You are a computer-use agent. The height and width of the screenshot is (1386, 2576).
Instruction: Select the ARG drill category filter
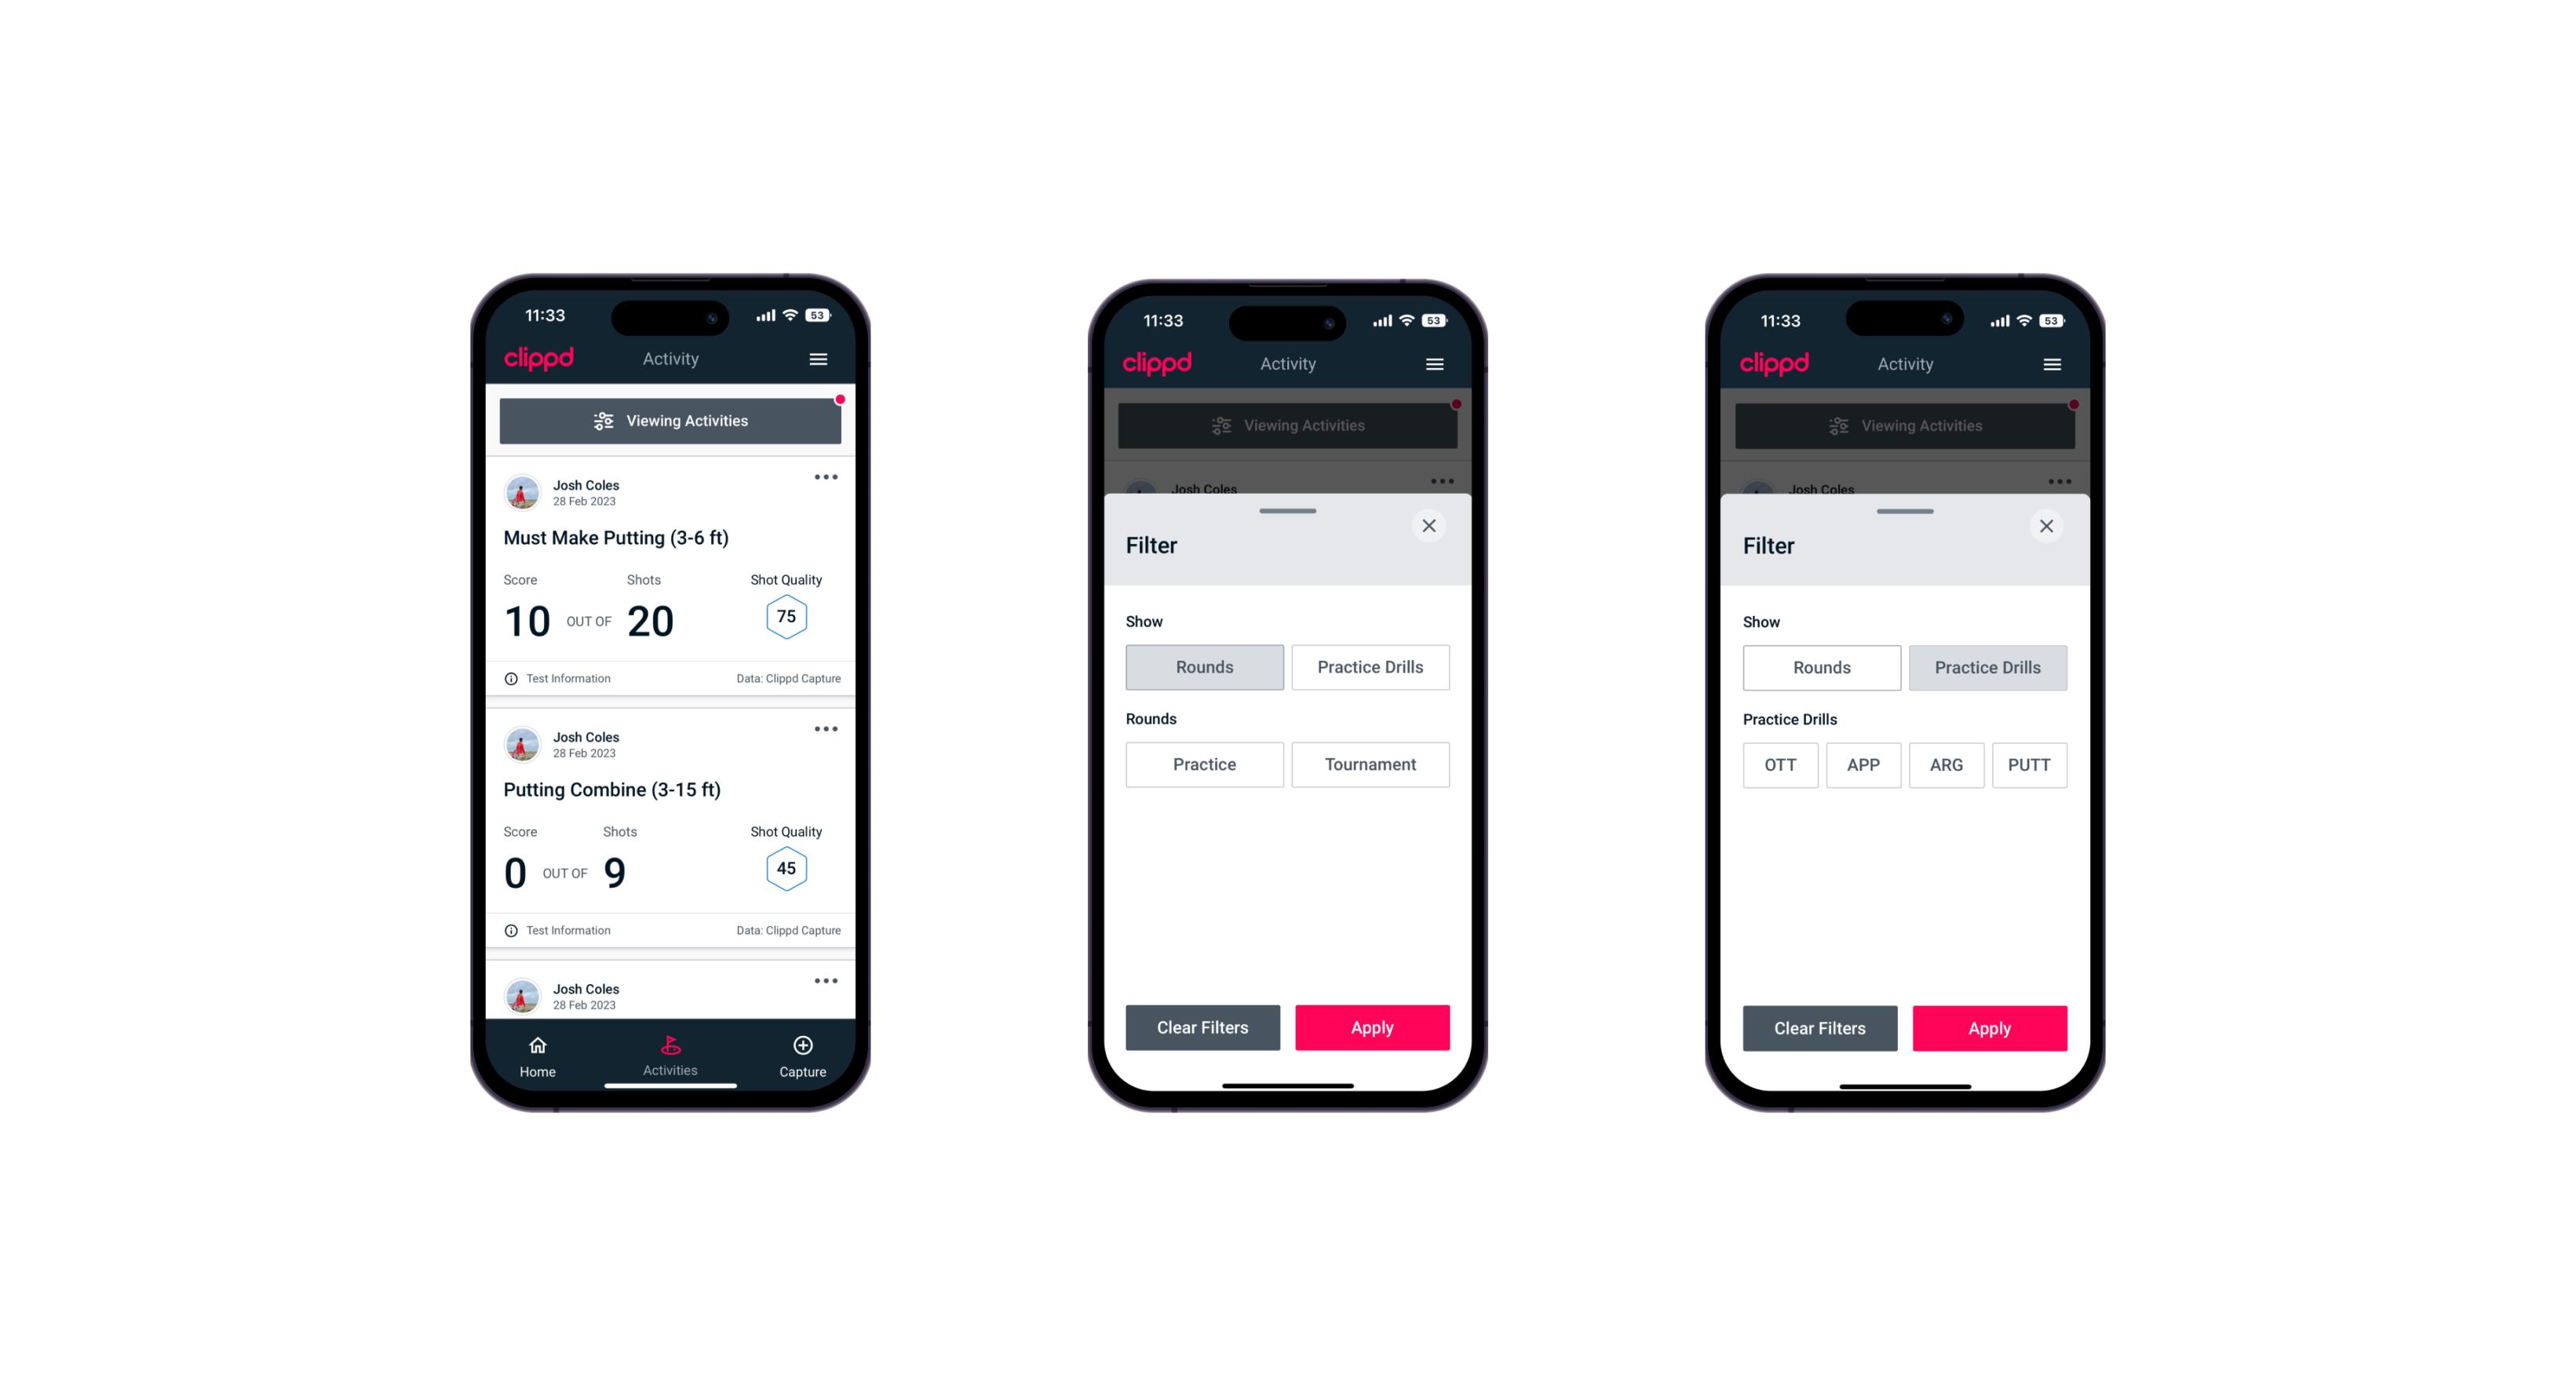coord(1946,764)
